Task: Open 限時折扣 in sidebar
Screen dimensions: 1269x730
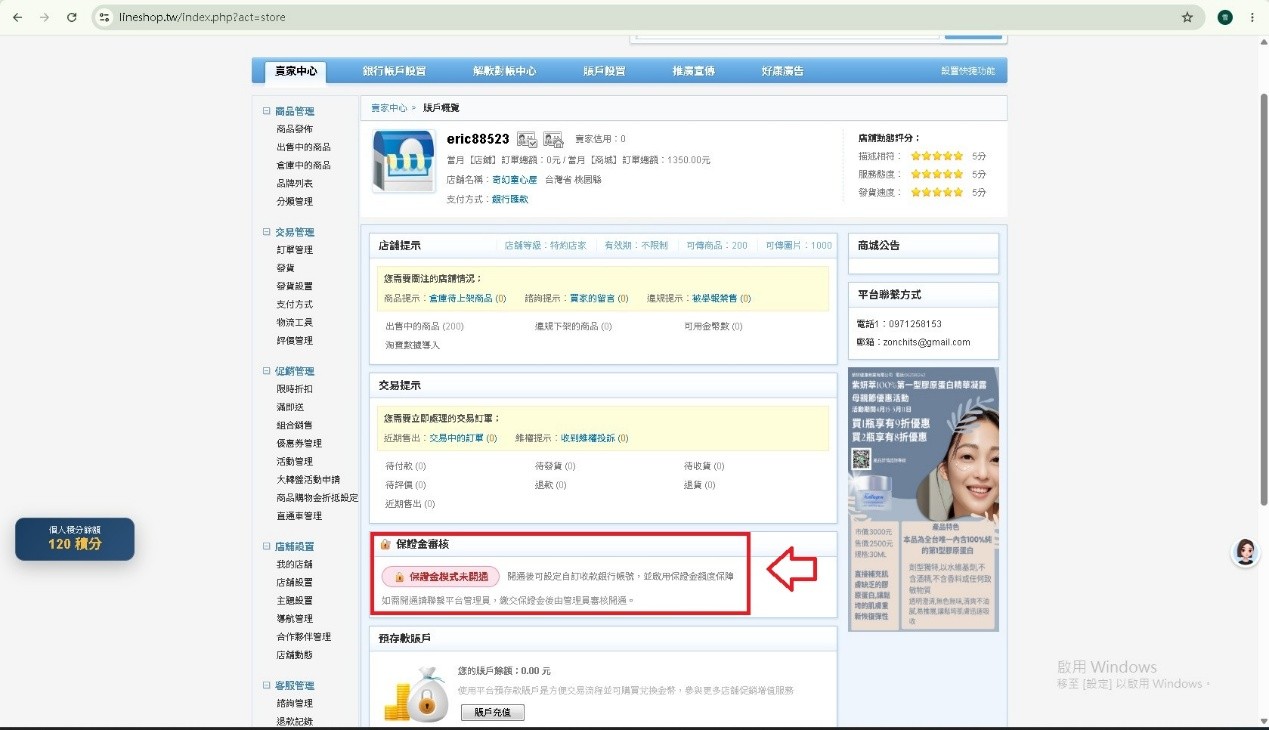Action: (294, 389)
